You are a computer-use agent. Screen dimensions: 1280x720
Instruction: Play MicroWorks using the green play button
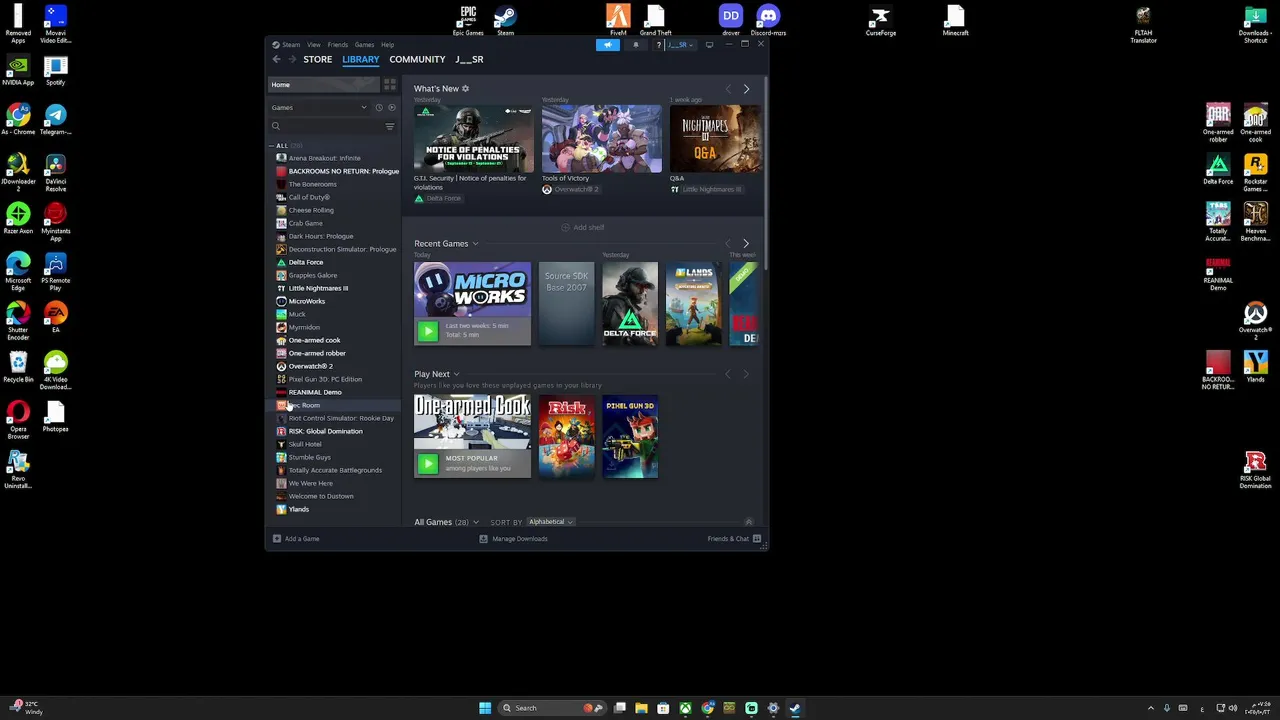[428, 331]
